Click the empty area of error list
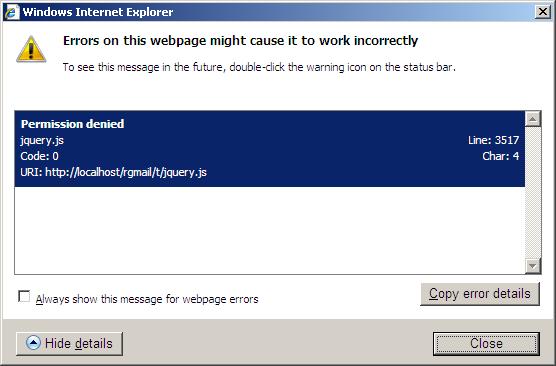The height and width of the screenshot is (366, 556). tap(269, 230)
